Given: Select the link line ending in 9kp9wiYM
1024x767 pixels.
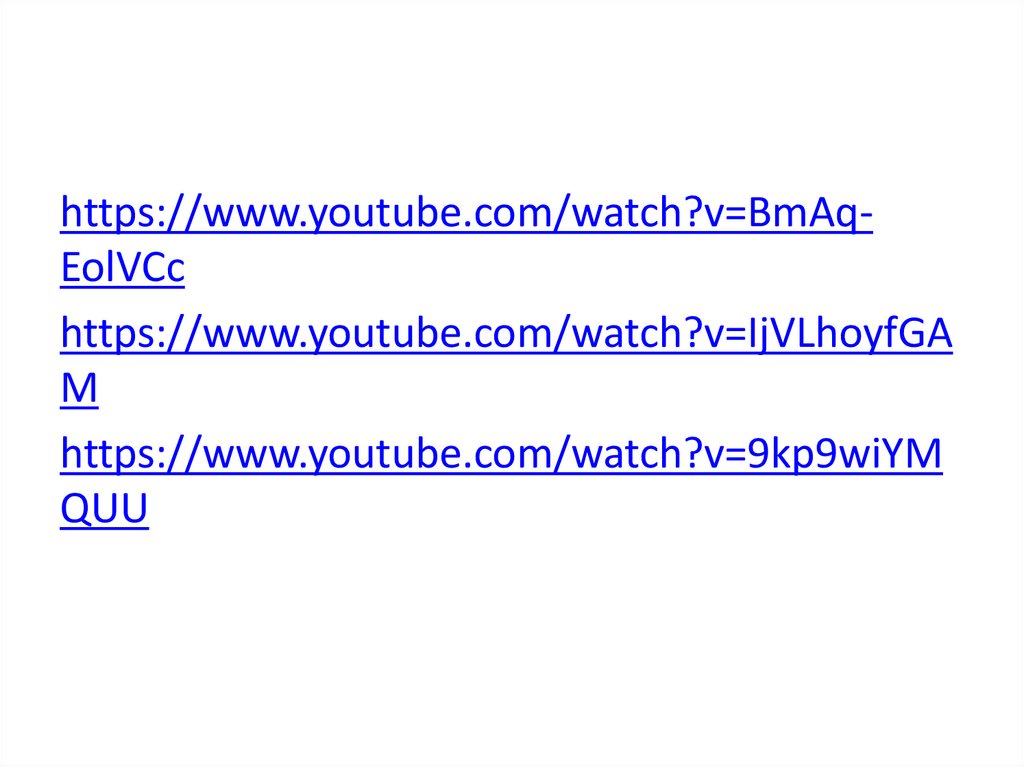Looking at the screenshot, I should pyautogui.click(x=501, y=455).
